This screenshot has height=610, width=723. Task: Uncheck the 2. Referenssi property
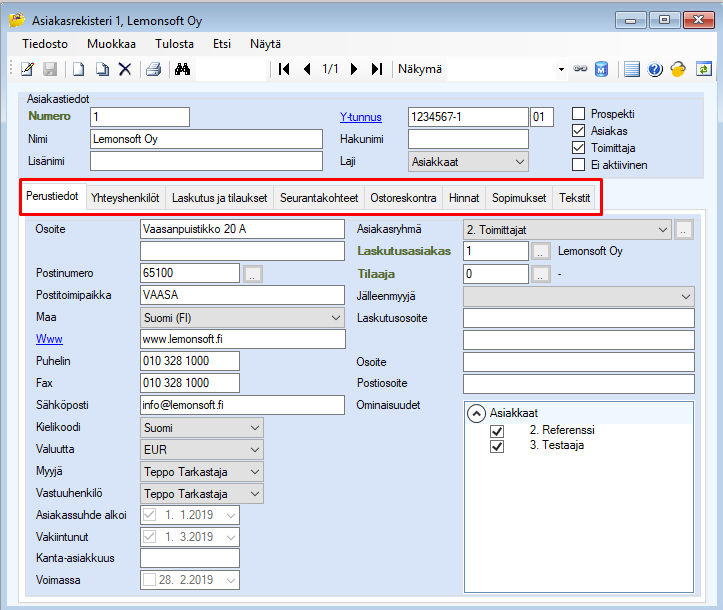[x=497, y=431]
